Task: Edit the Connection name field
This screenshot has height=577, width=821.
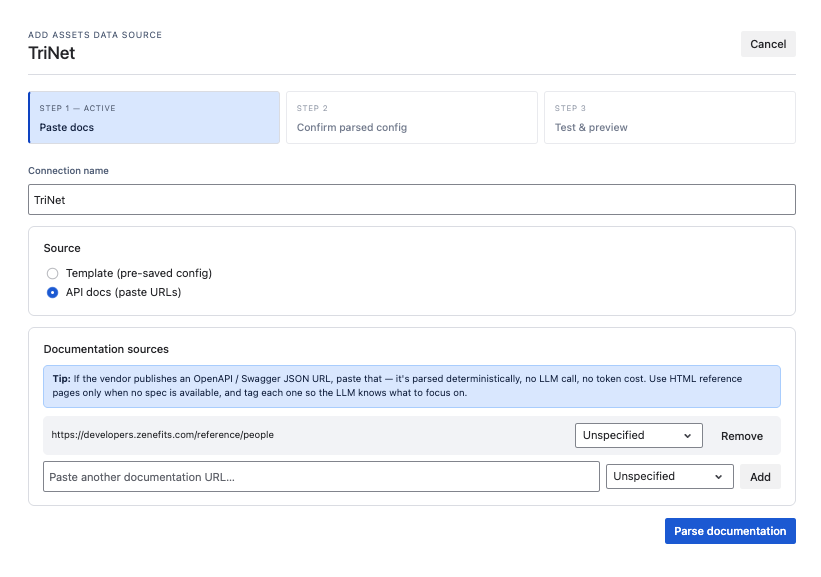Action: [x=412, y=199]
